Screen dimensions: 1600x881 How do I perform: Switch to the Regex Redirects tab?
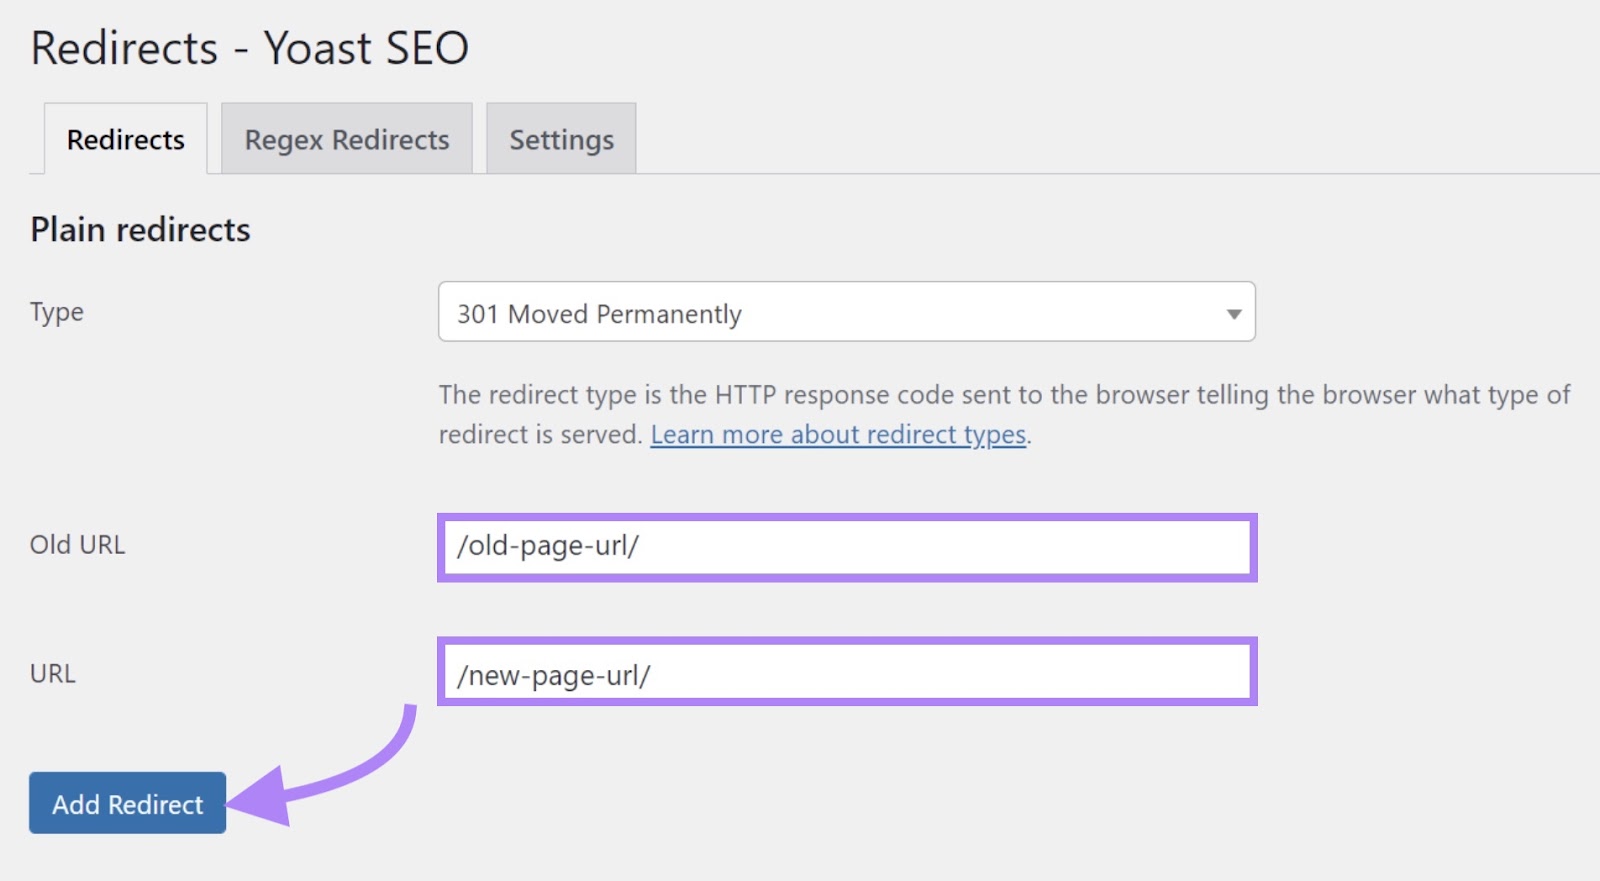(x=347, y=139)
